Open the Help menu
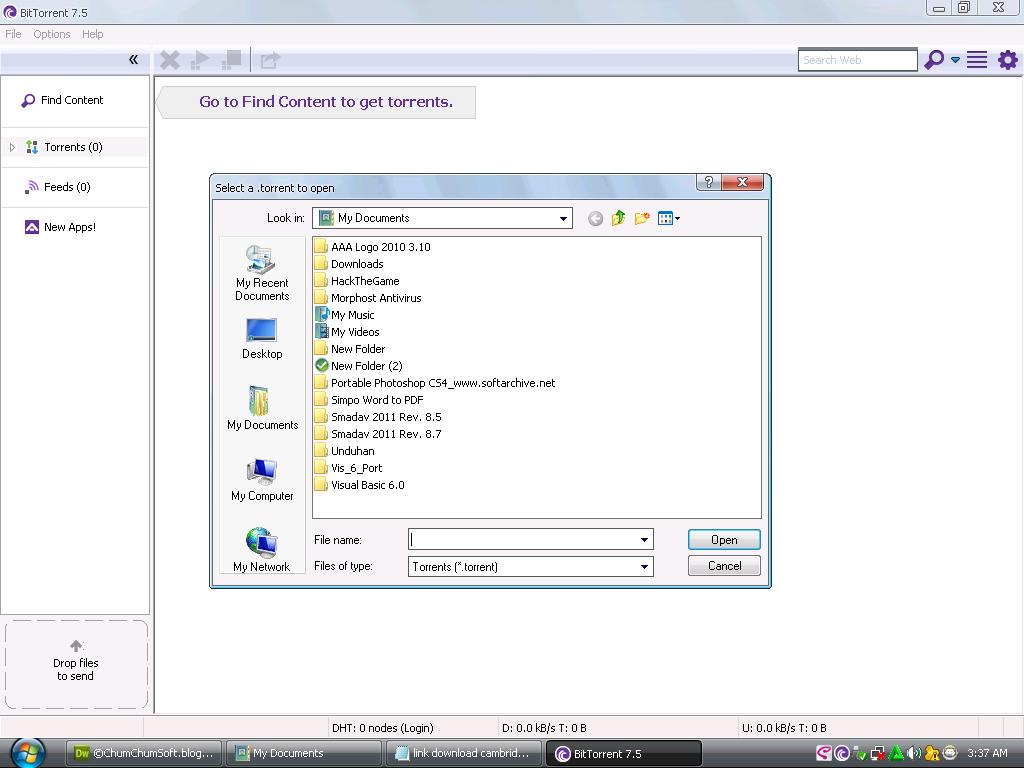The height and width of the screenshot is (768, 1024). click(92, 34)
